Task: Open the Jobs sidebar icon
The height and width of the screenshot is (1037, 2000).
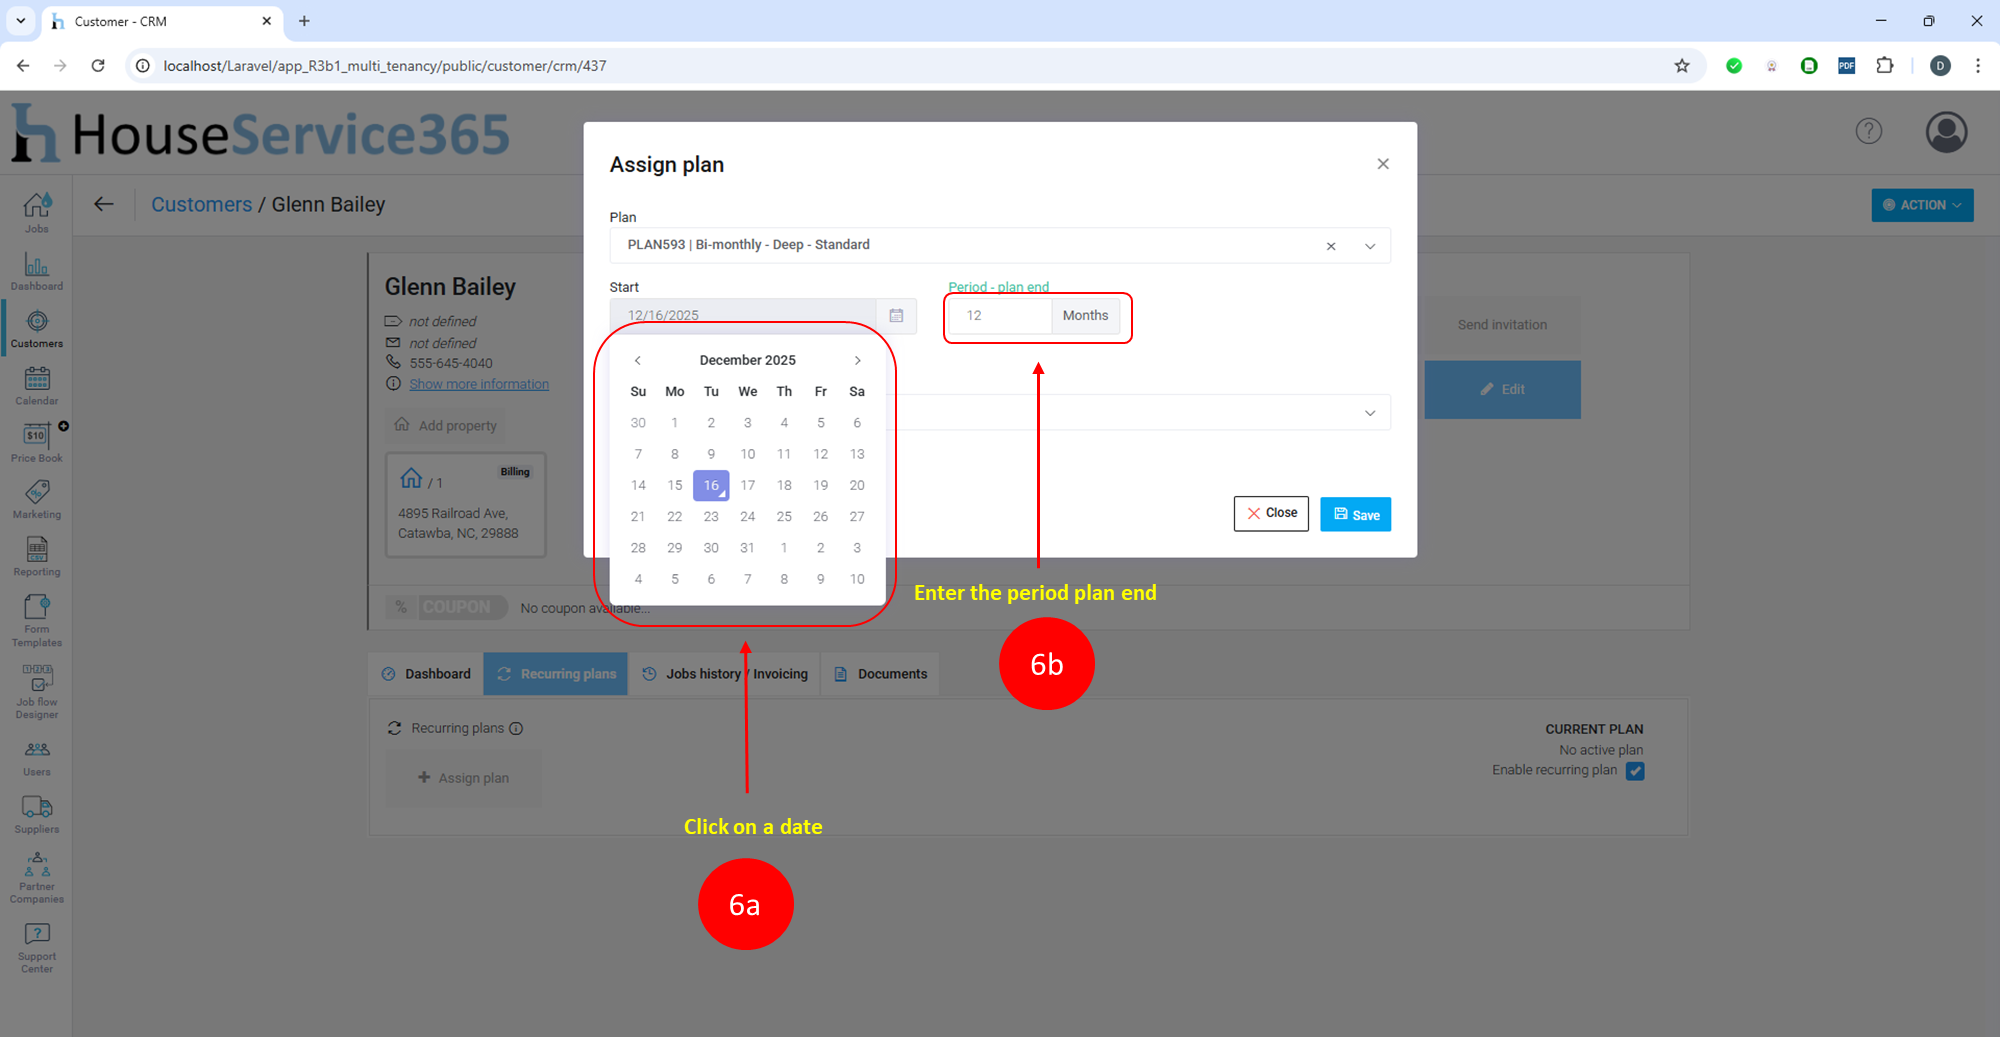Action: 37,212
